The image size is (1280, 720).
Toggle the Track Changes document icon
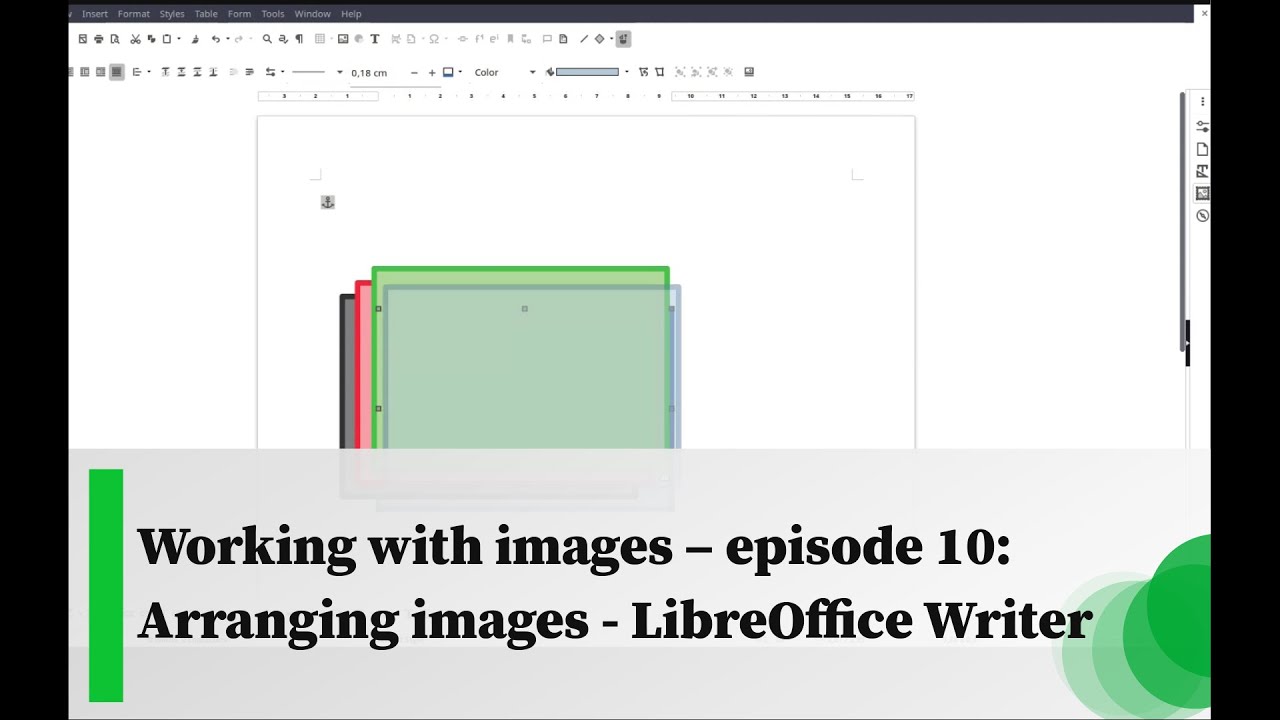click(563, 39)
